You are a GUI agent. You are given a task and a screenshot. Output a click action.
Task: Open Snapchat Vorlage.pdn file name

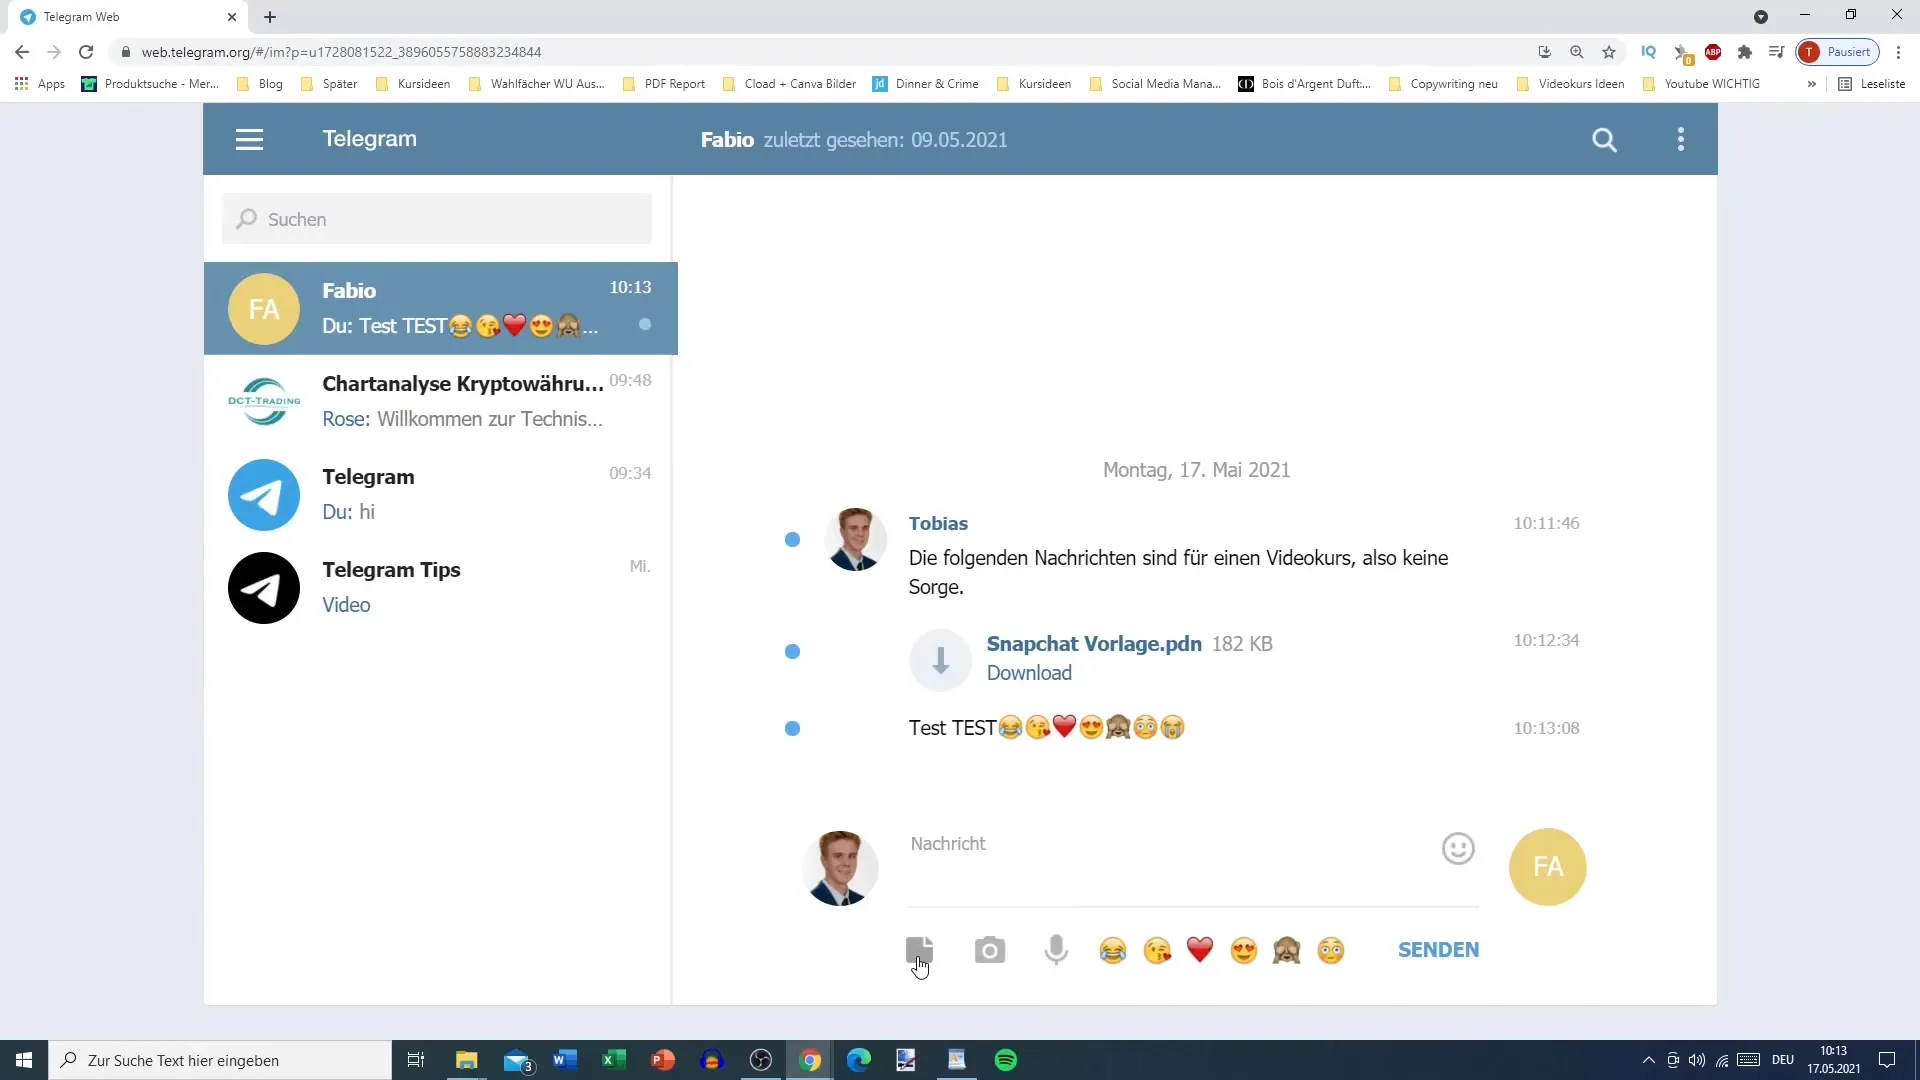[x=1094, y=644]
